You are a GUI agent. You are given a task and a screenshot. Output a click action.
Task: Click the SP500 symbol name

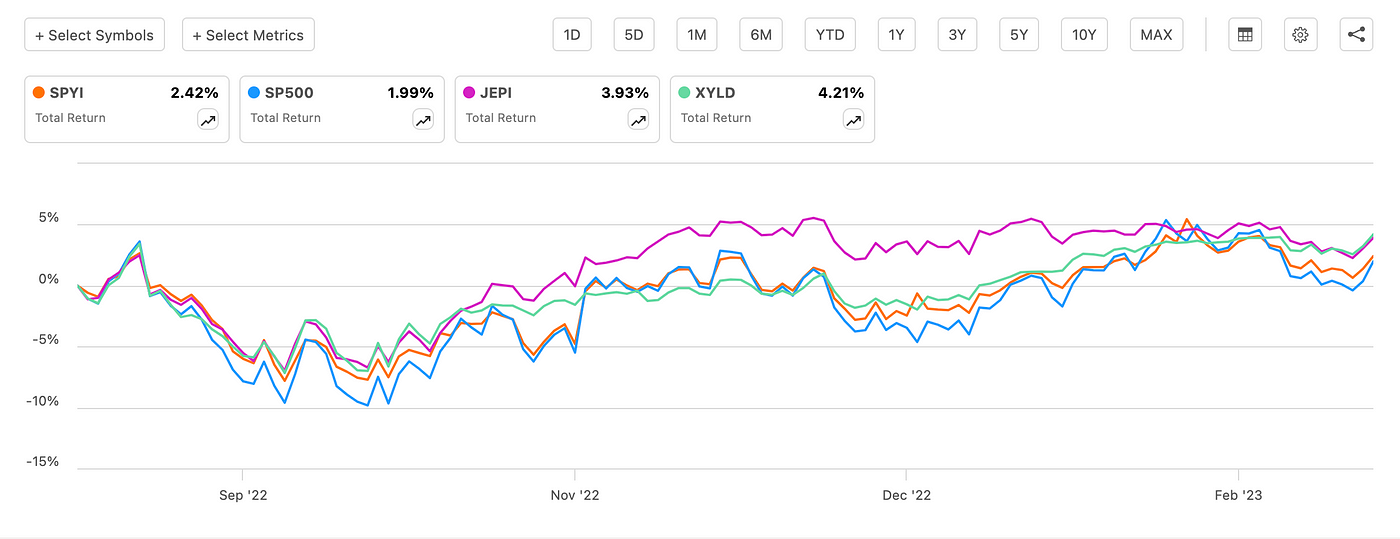click(x=289, y=93)
